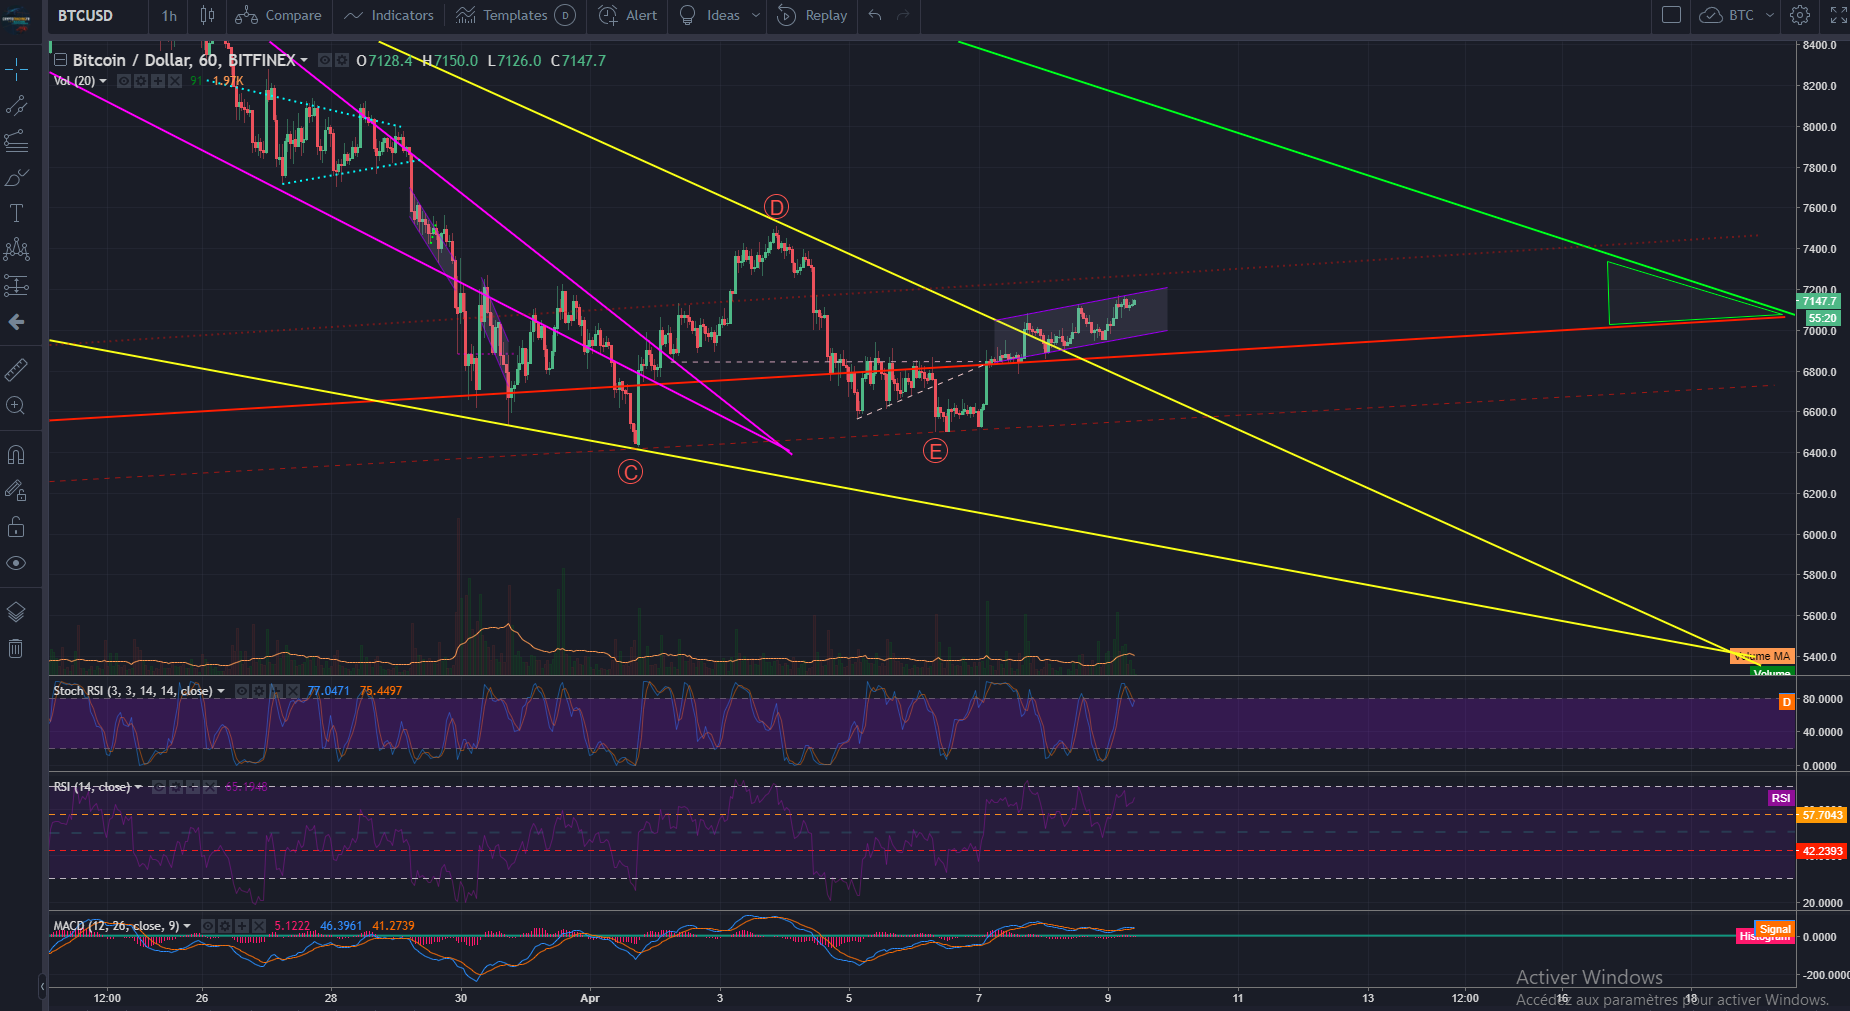This screenshot has height=1011, width=1850.
Task: Open the Ideas button
Action: click(710, 15)
